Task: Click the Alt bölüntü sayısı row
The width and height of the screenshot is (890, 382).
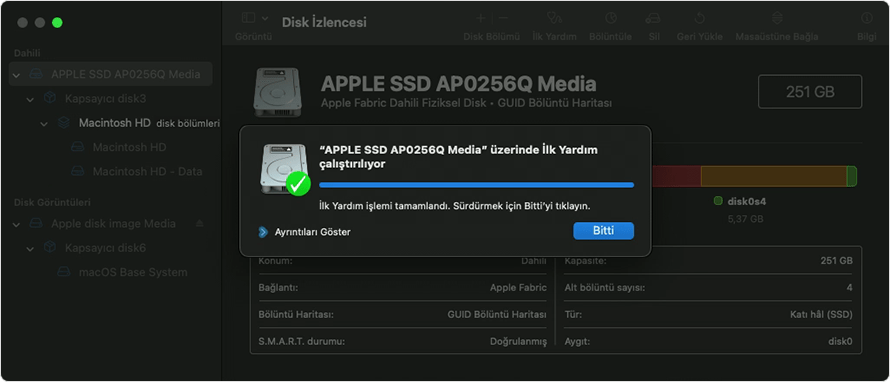Action: click(x=708, y=288)
